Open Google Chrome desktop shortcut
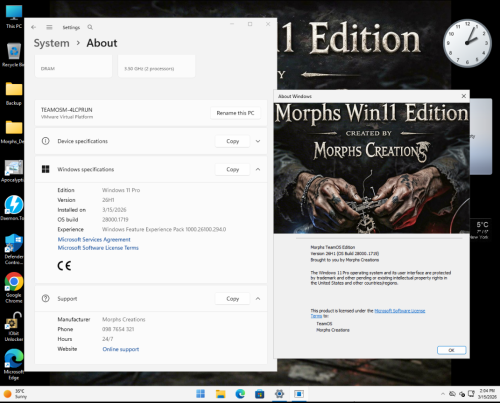This screenshot has width=500, height=403. coord(14,287)
